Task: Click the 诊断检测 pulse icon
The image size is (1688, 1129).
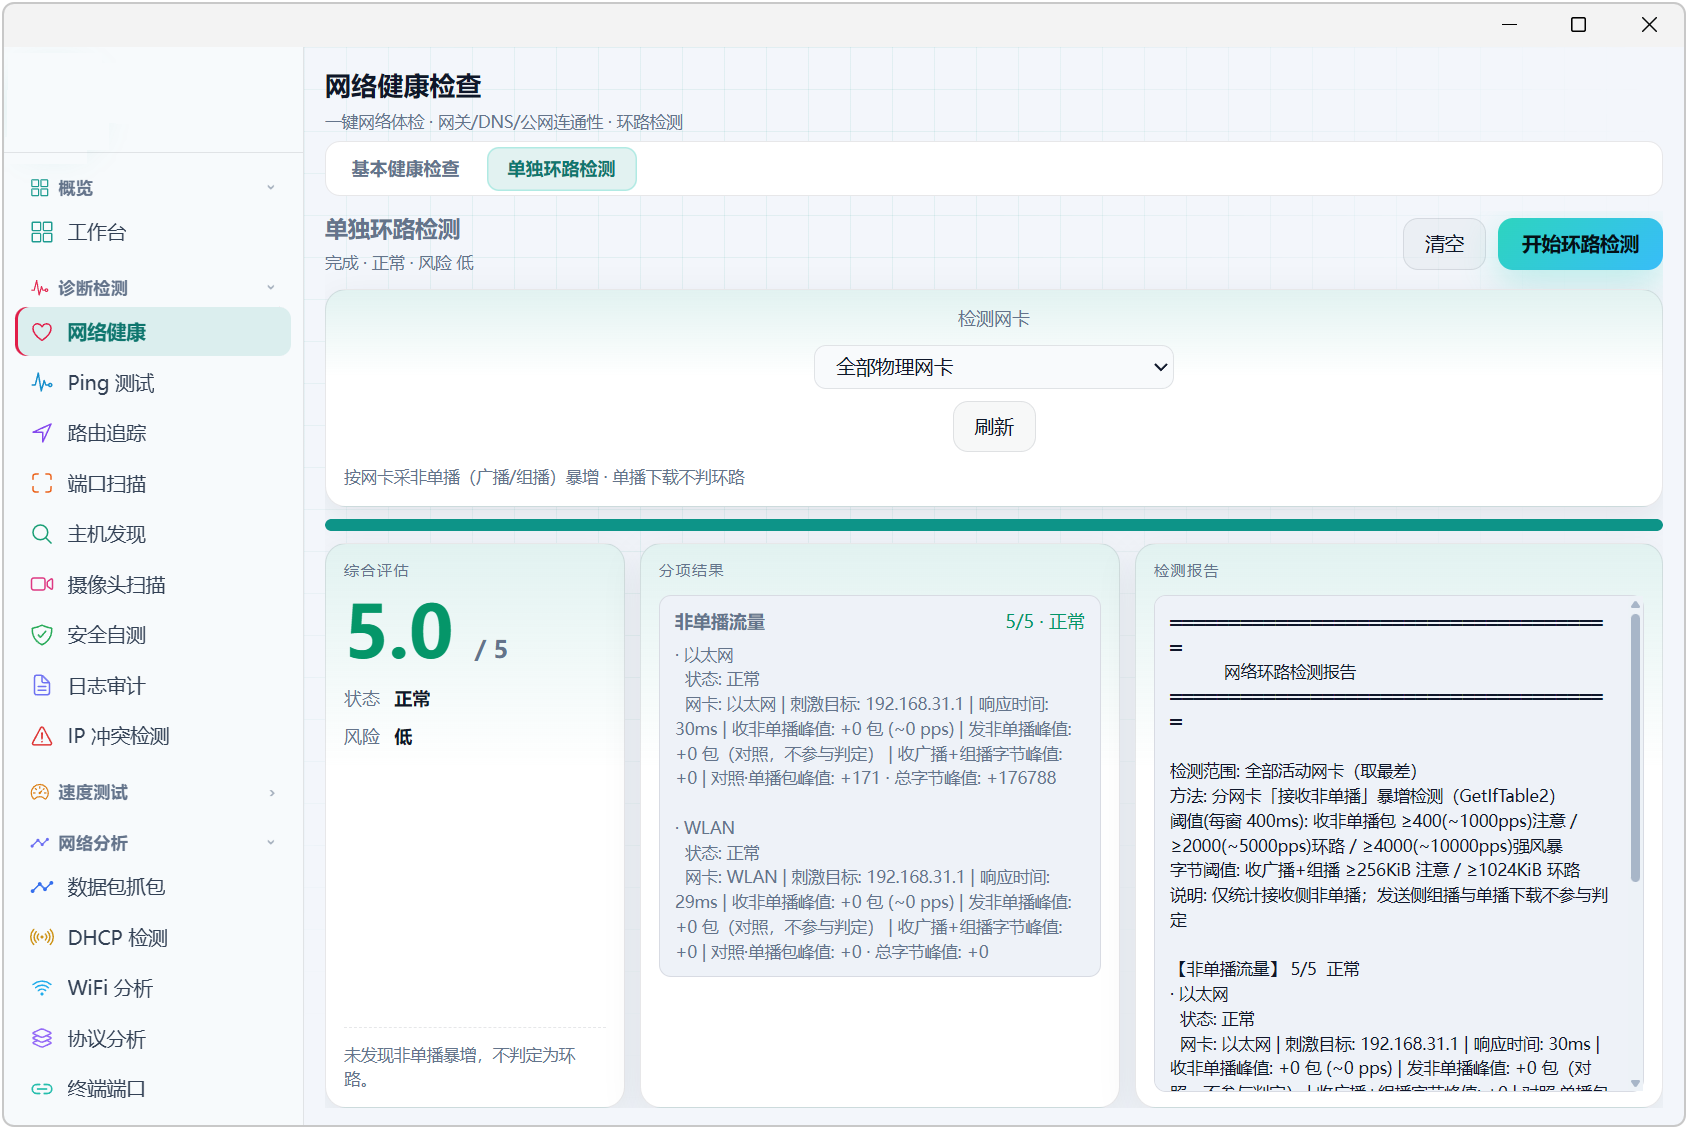Action: click(x=40, y=288)
